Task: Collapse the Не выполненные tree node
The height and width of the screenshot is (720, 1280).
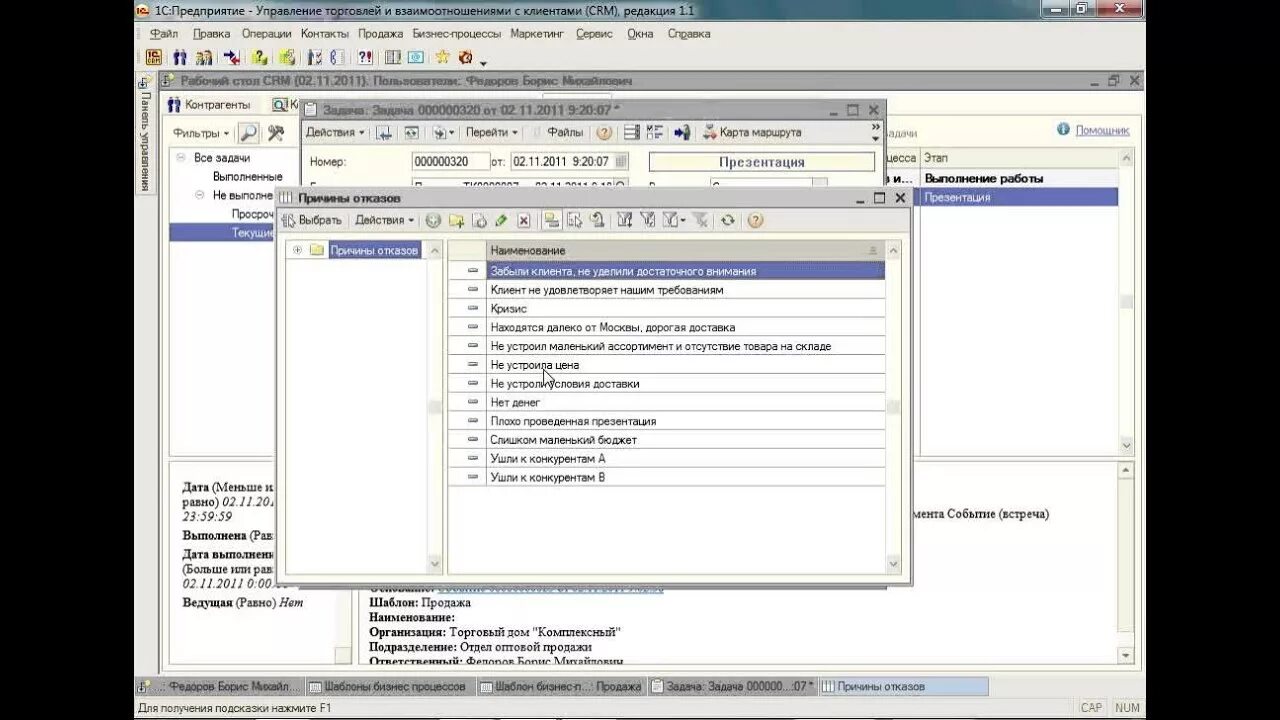Action: pyautogui.click(x=200, y=195)
